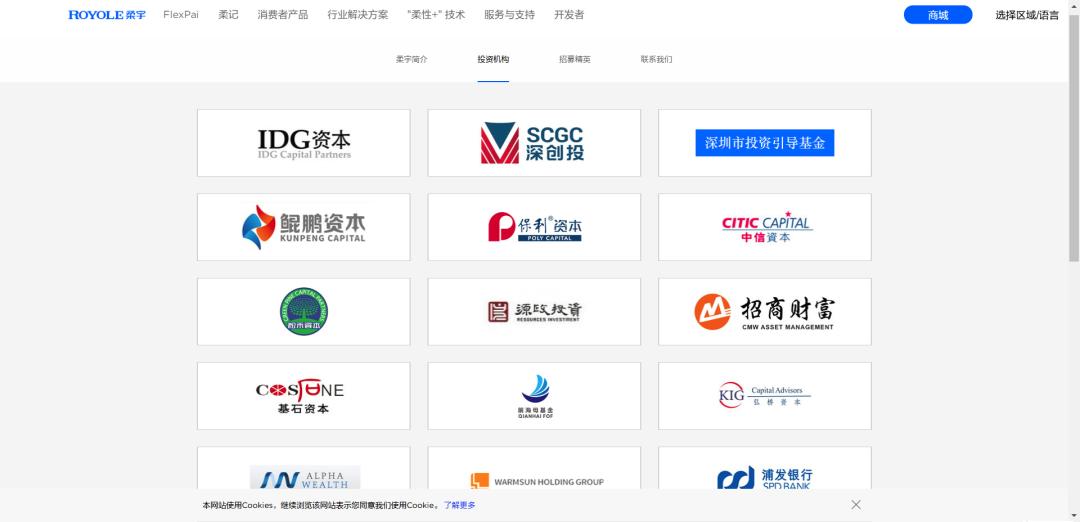Open the 选择区域/语言 selector
The width and height of the screenshot is (1080, 522).
pyautogui.click(x=1027, y=15)
